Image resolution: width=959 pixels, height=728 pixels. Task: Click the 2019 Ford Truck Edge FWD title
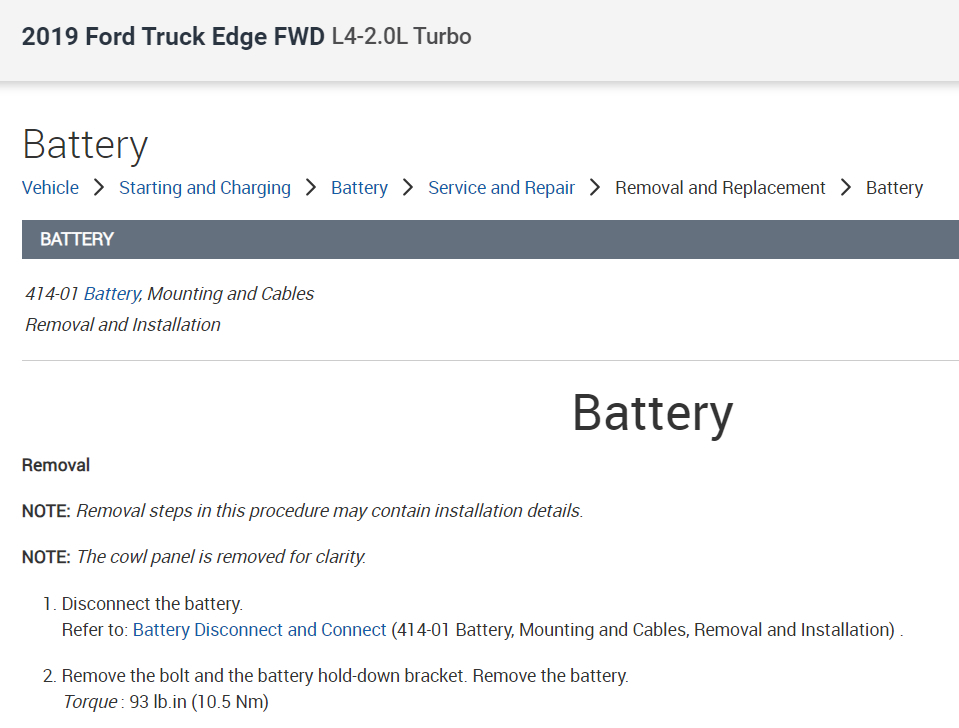(173, 37)
